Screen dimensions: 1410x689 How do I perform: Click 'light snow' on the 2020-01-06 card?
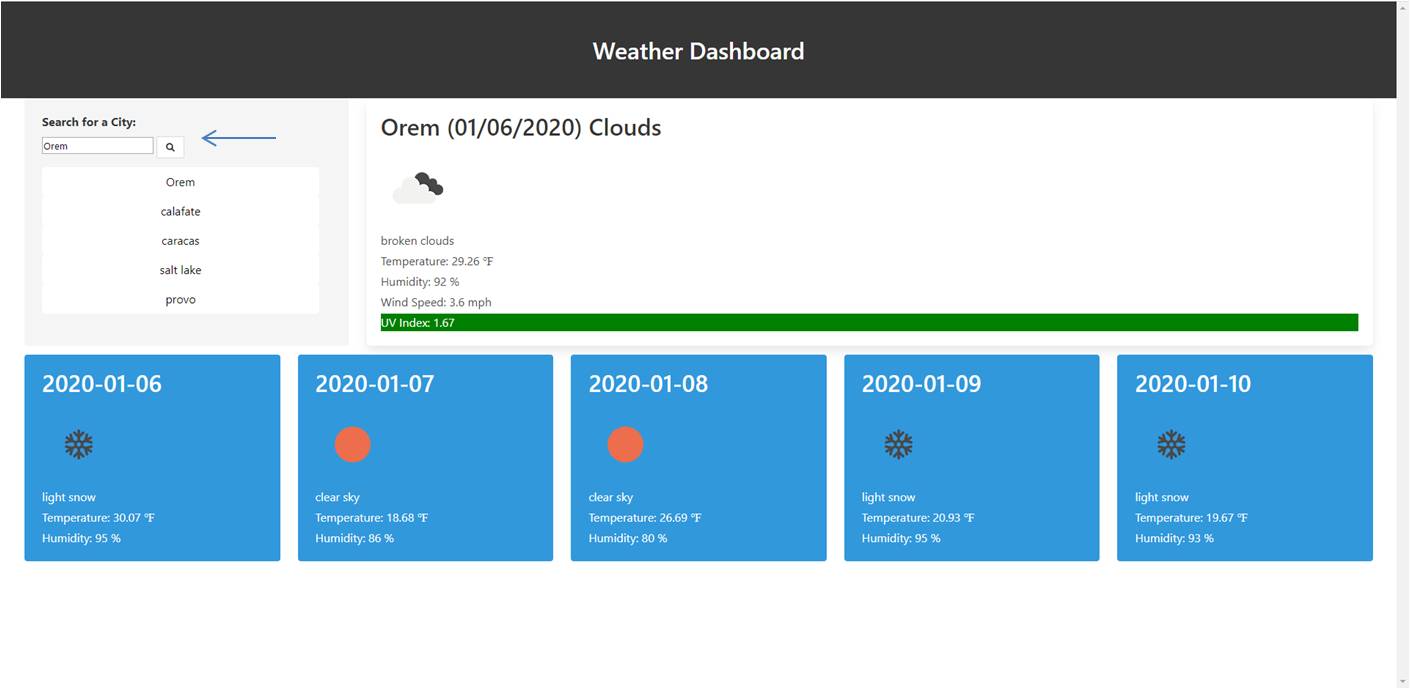click(69, 497)
